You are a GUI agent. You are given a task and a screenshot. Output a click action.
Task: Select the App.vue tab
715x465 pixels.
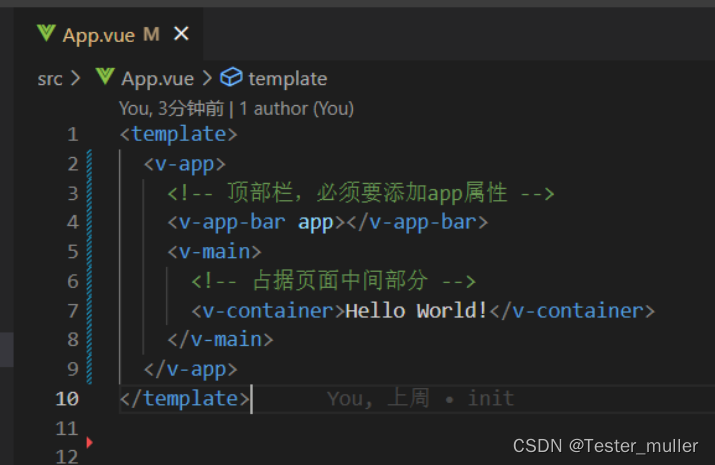(x=109, y=34)
